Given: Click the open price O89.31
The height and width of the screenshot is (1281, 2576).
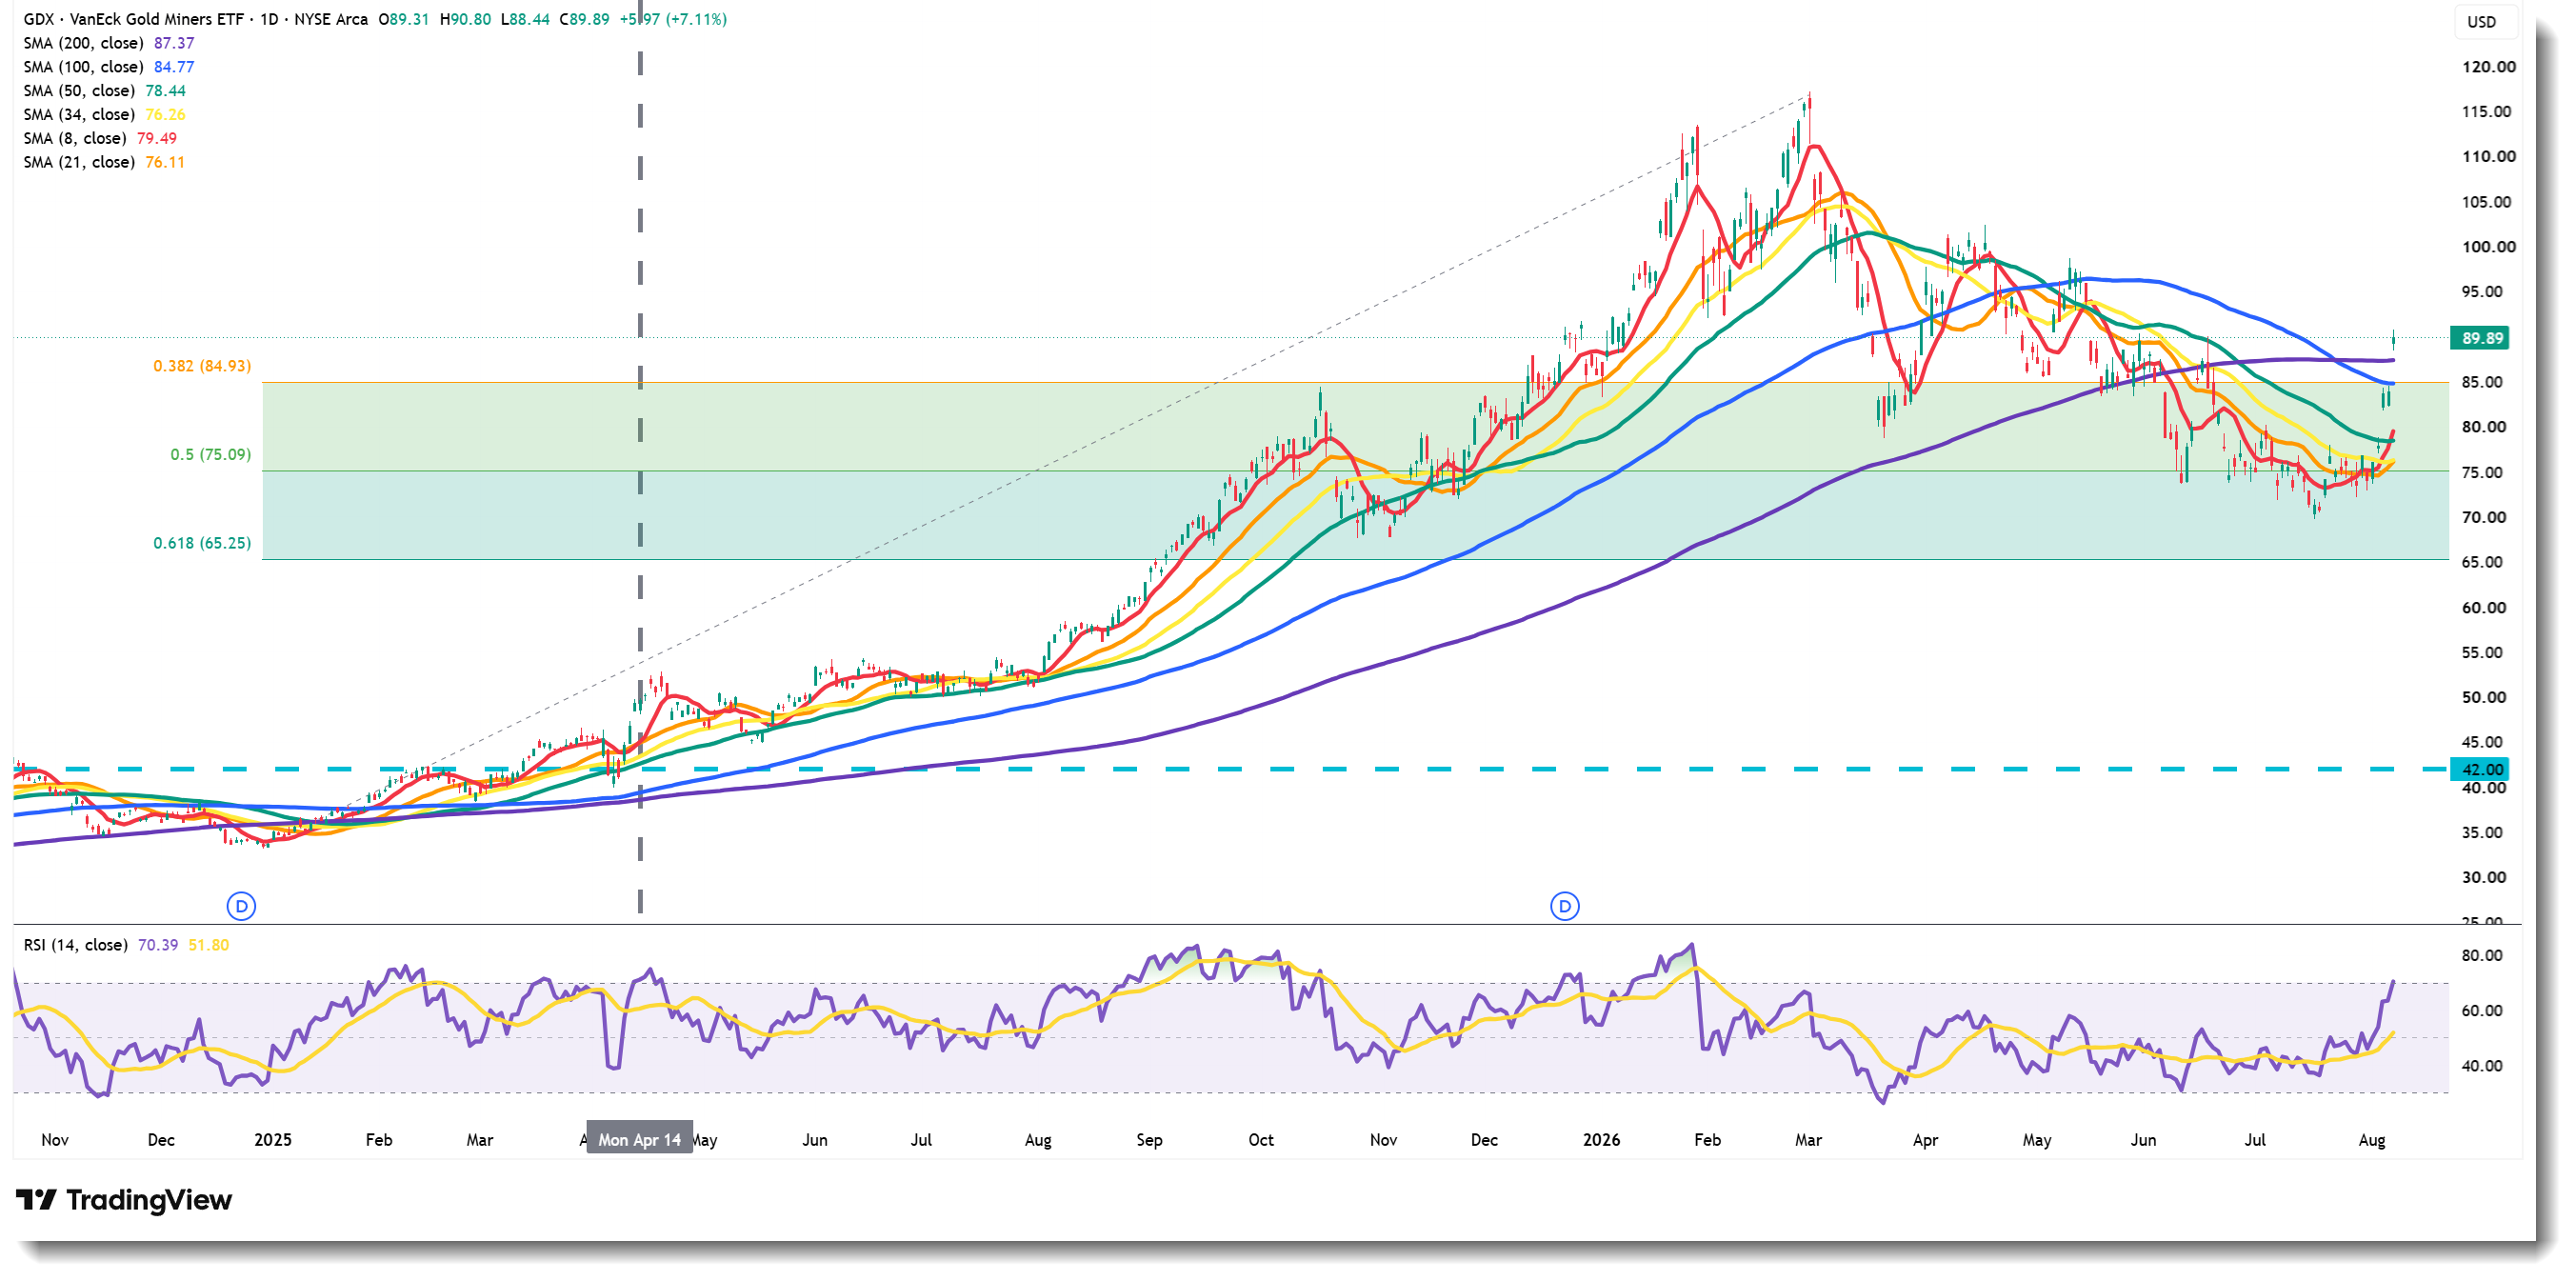Looking at the screenshot, I should (403, 19).
